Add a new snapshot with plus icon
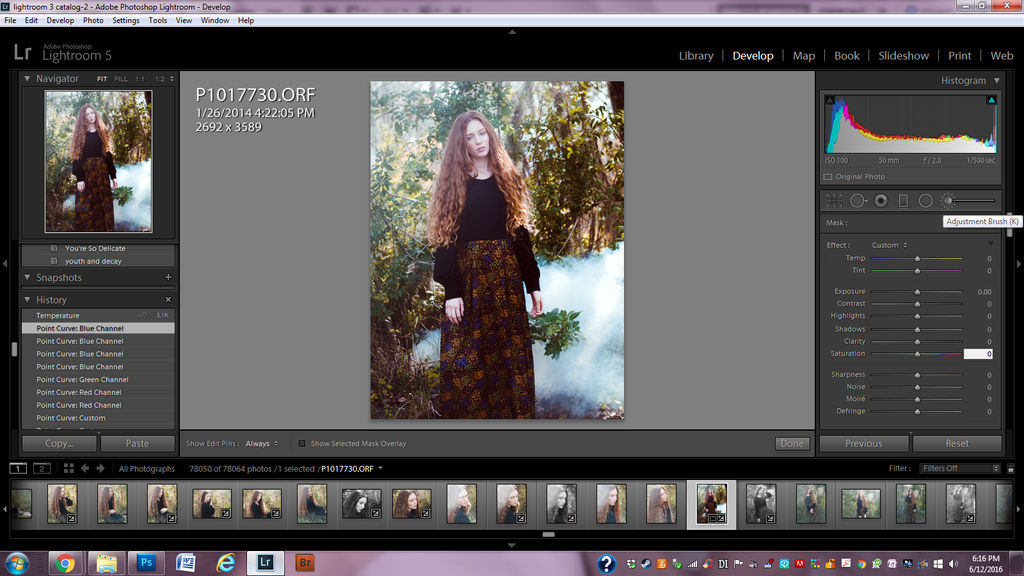The image size is (1024, 576). tap(168, 278)
